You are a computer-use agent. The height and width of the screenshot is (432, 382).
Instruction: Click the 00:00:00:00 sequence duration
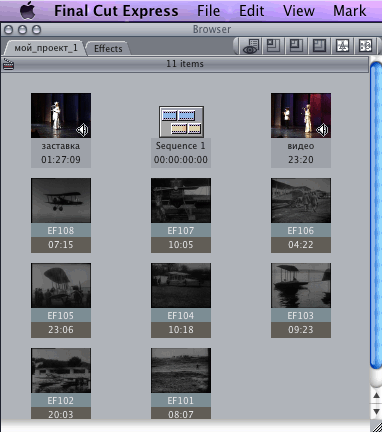[x=181, y=160]
